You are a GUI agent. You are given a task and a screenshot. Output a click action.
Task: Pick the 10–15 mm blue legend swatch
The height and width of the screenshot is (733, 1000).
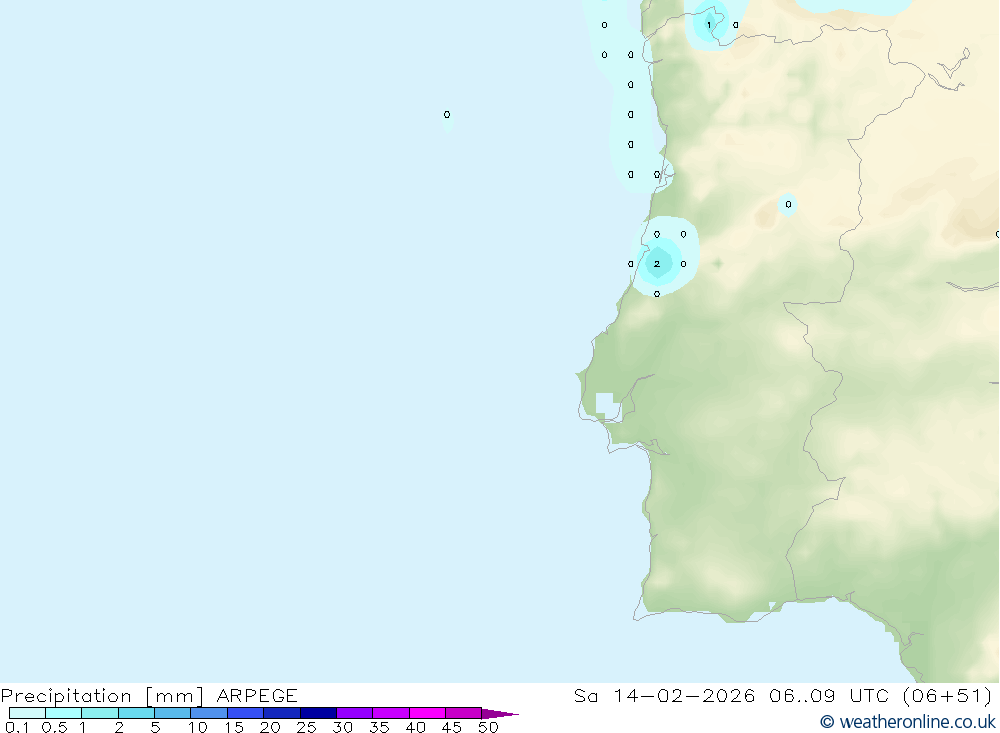pos(209,713)
